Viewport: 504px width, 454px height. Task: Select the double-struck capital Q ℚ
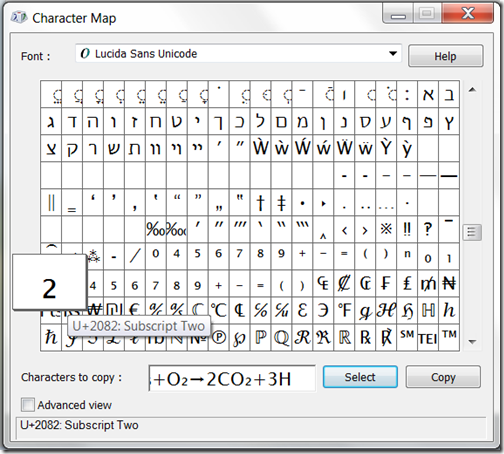[281, 337]
